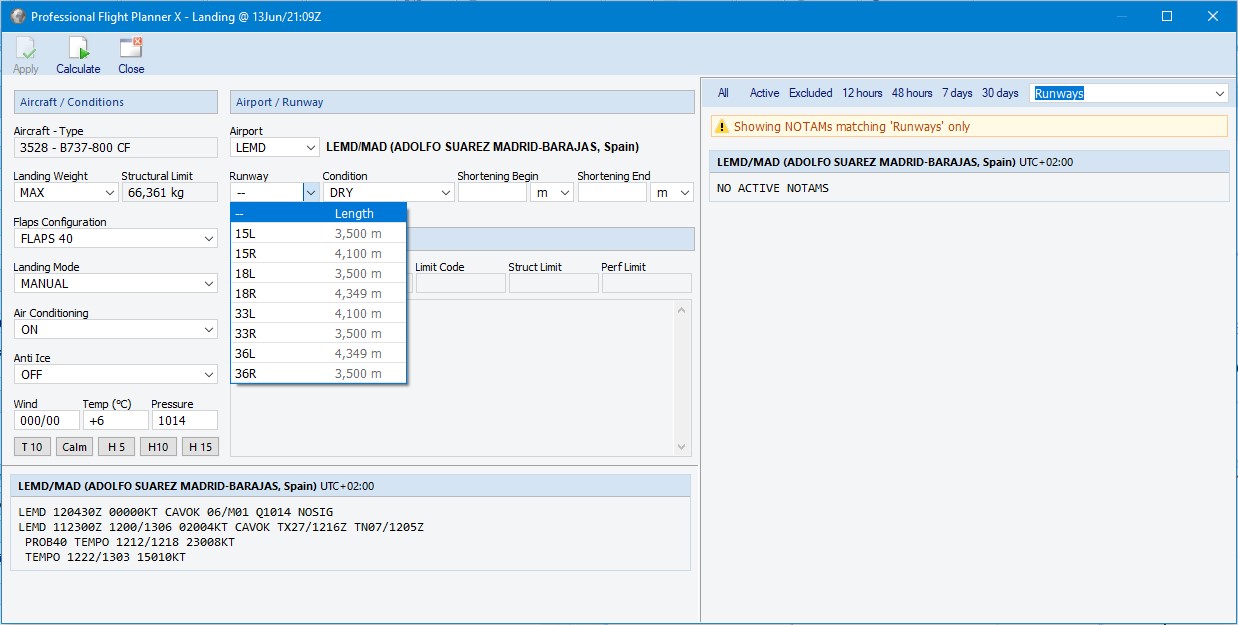
Task: Select runway 15L from list
Action: coord(318,233)
